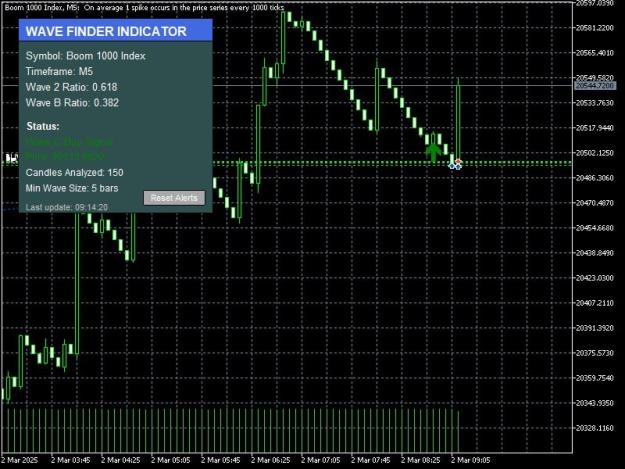Click the price axis label 20470.4870

pyautogui.click(x=595, y=203)
